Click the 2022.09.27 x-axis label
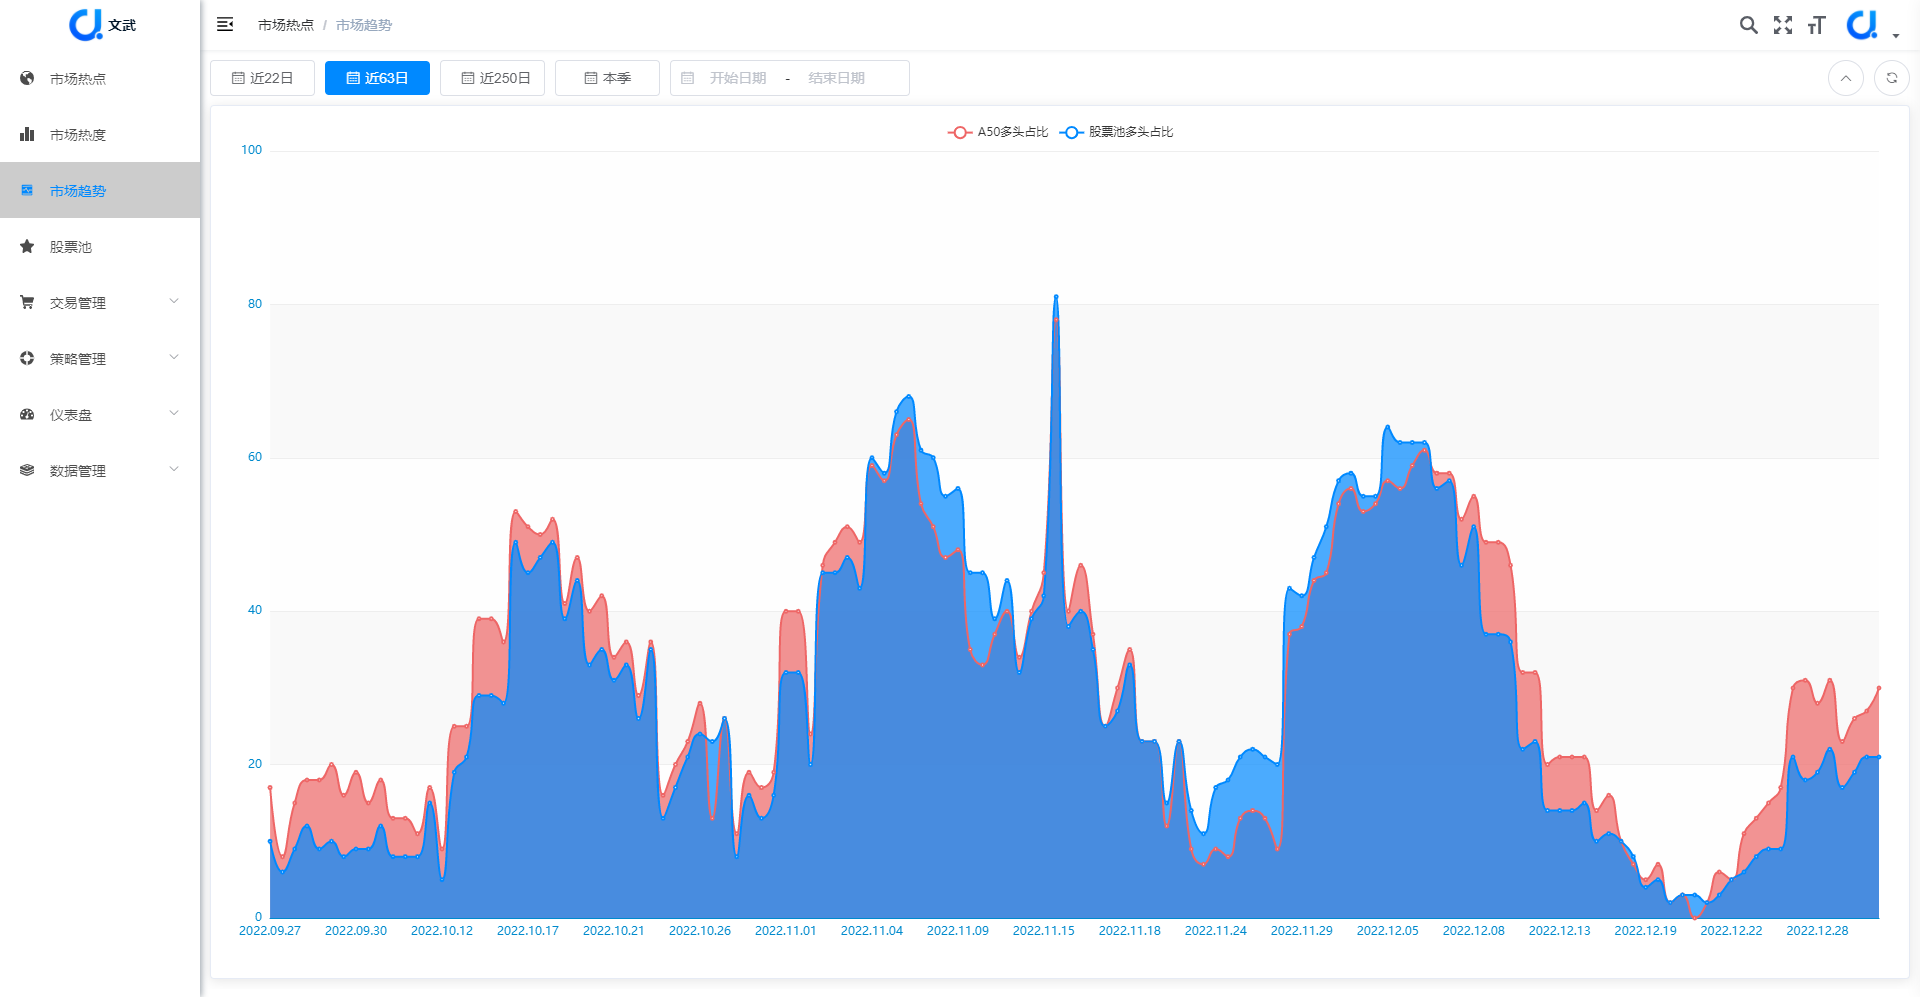The height and width of the screenshot is (997, 1920). [x=270, y=931]
